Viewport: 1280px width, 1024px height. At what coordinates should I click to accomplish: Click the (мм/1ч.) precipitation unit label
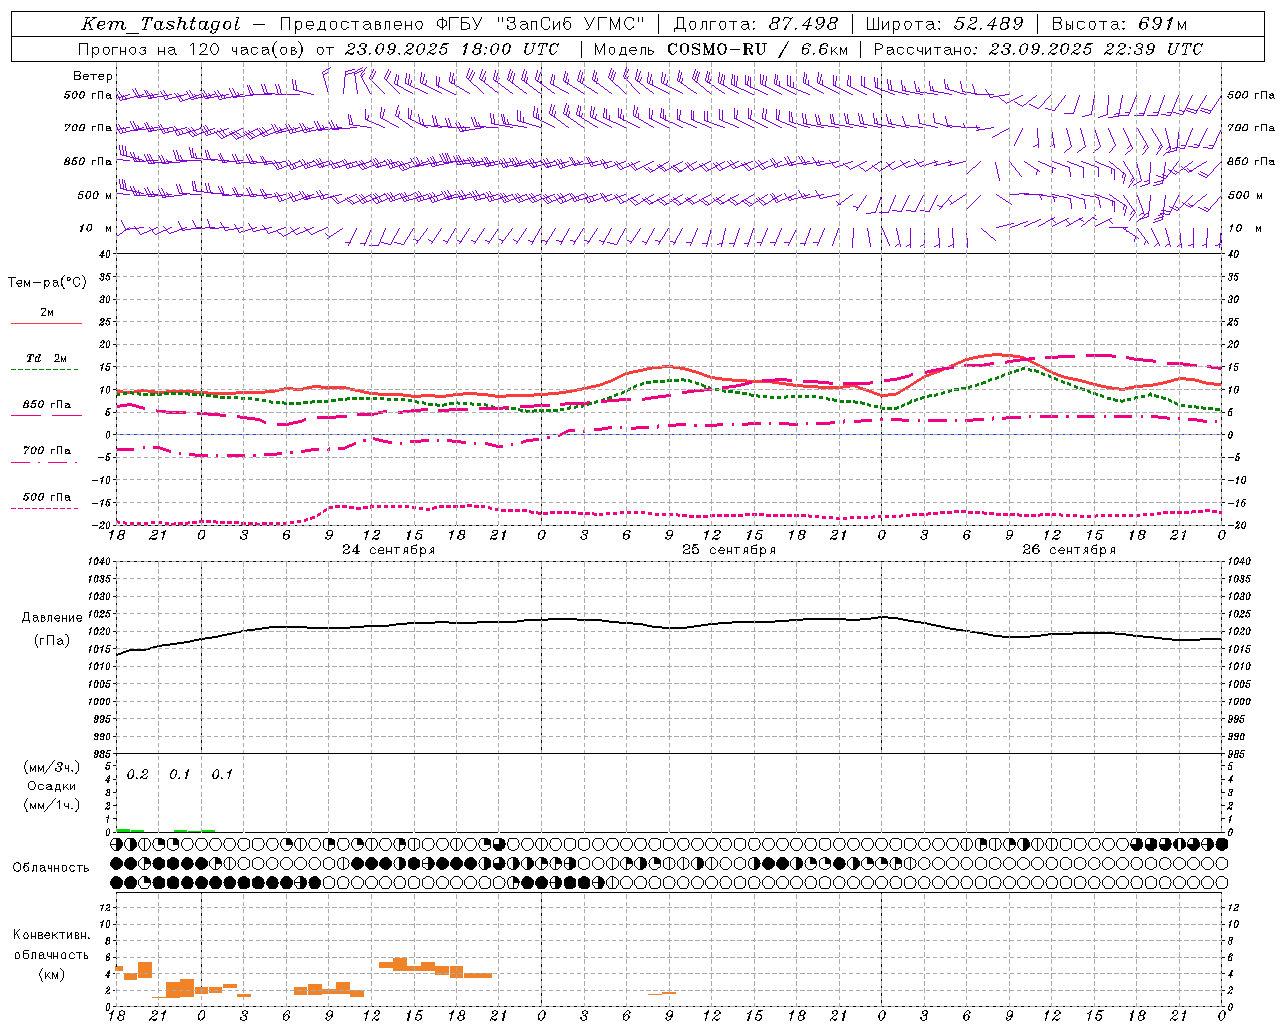[52, 805]
